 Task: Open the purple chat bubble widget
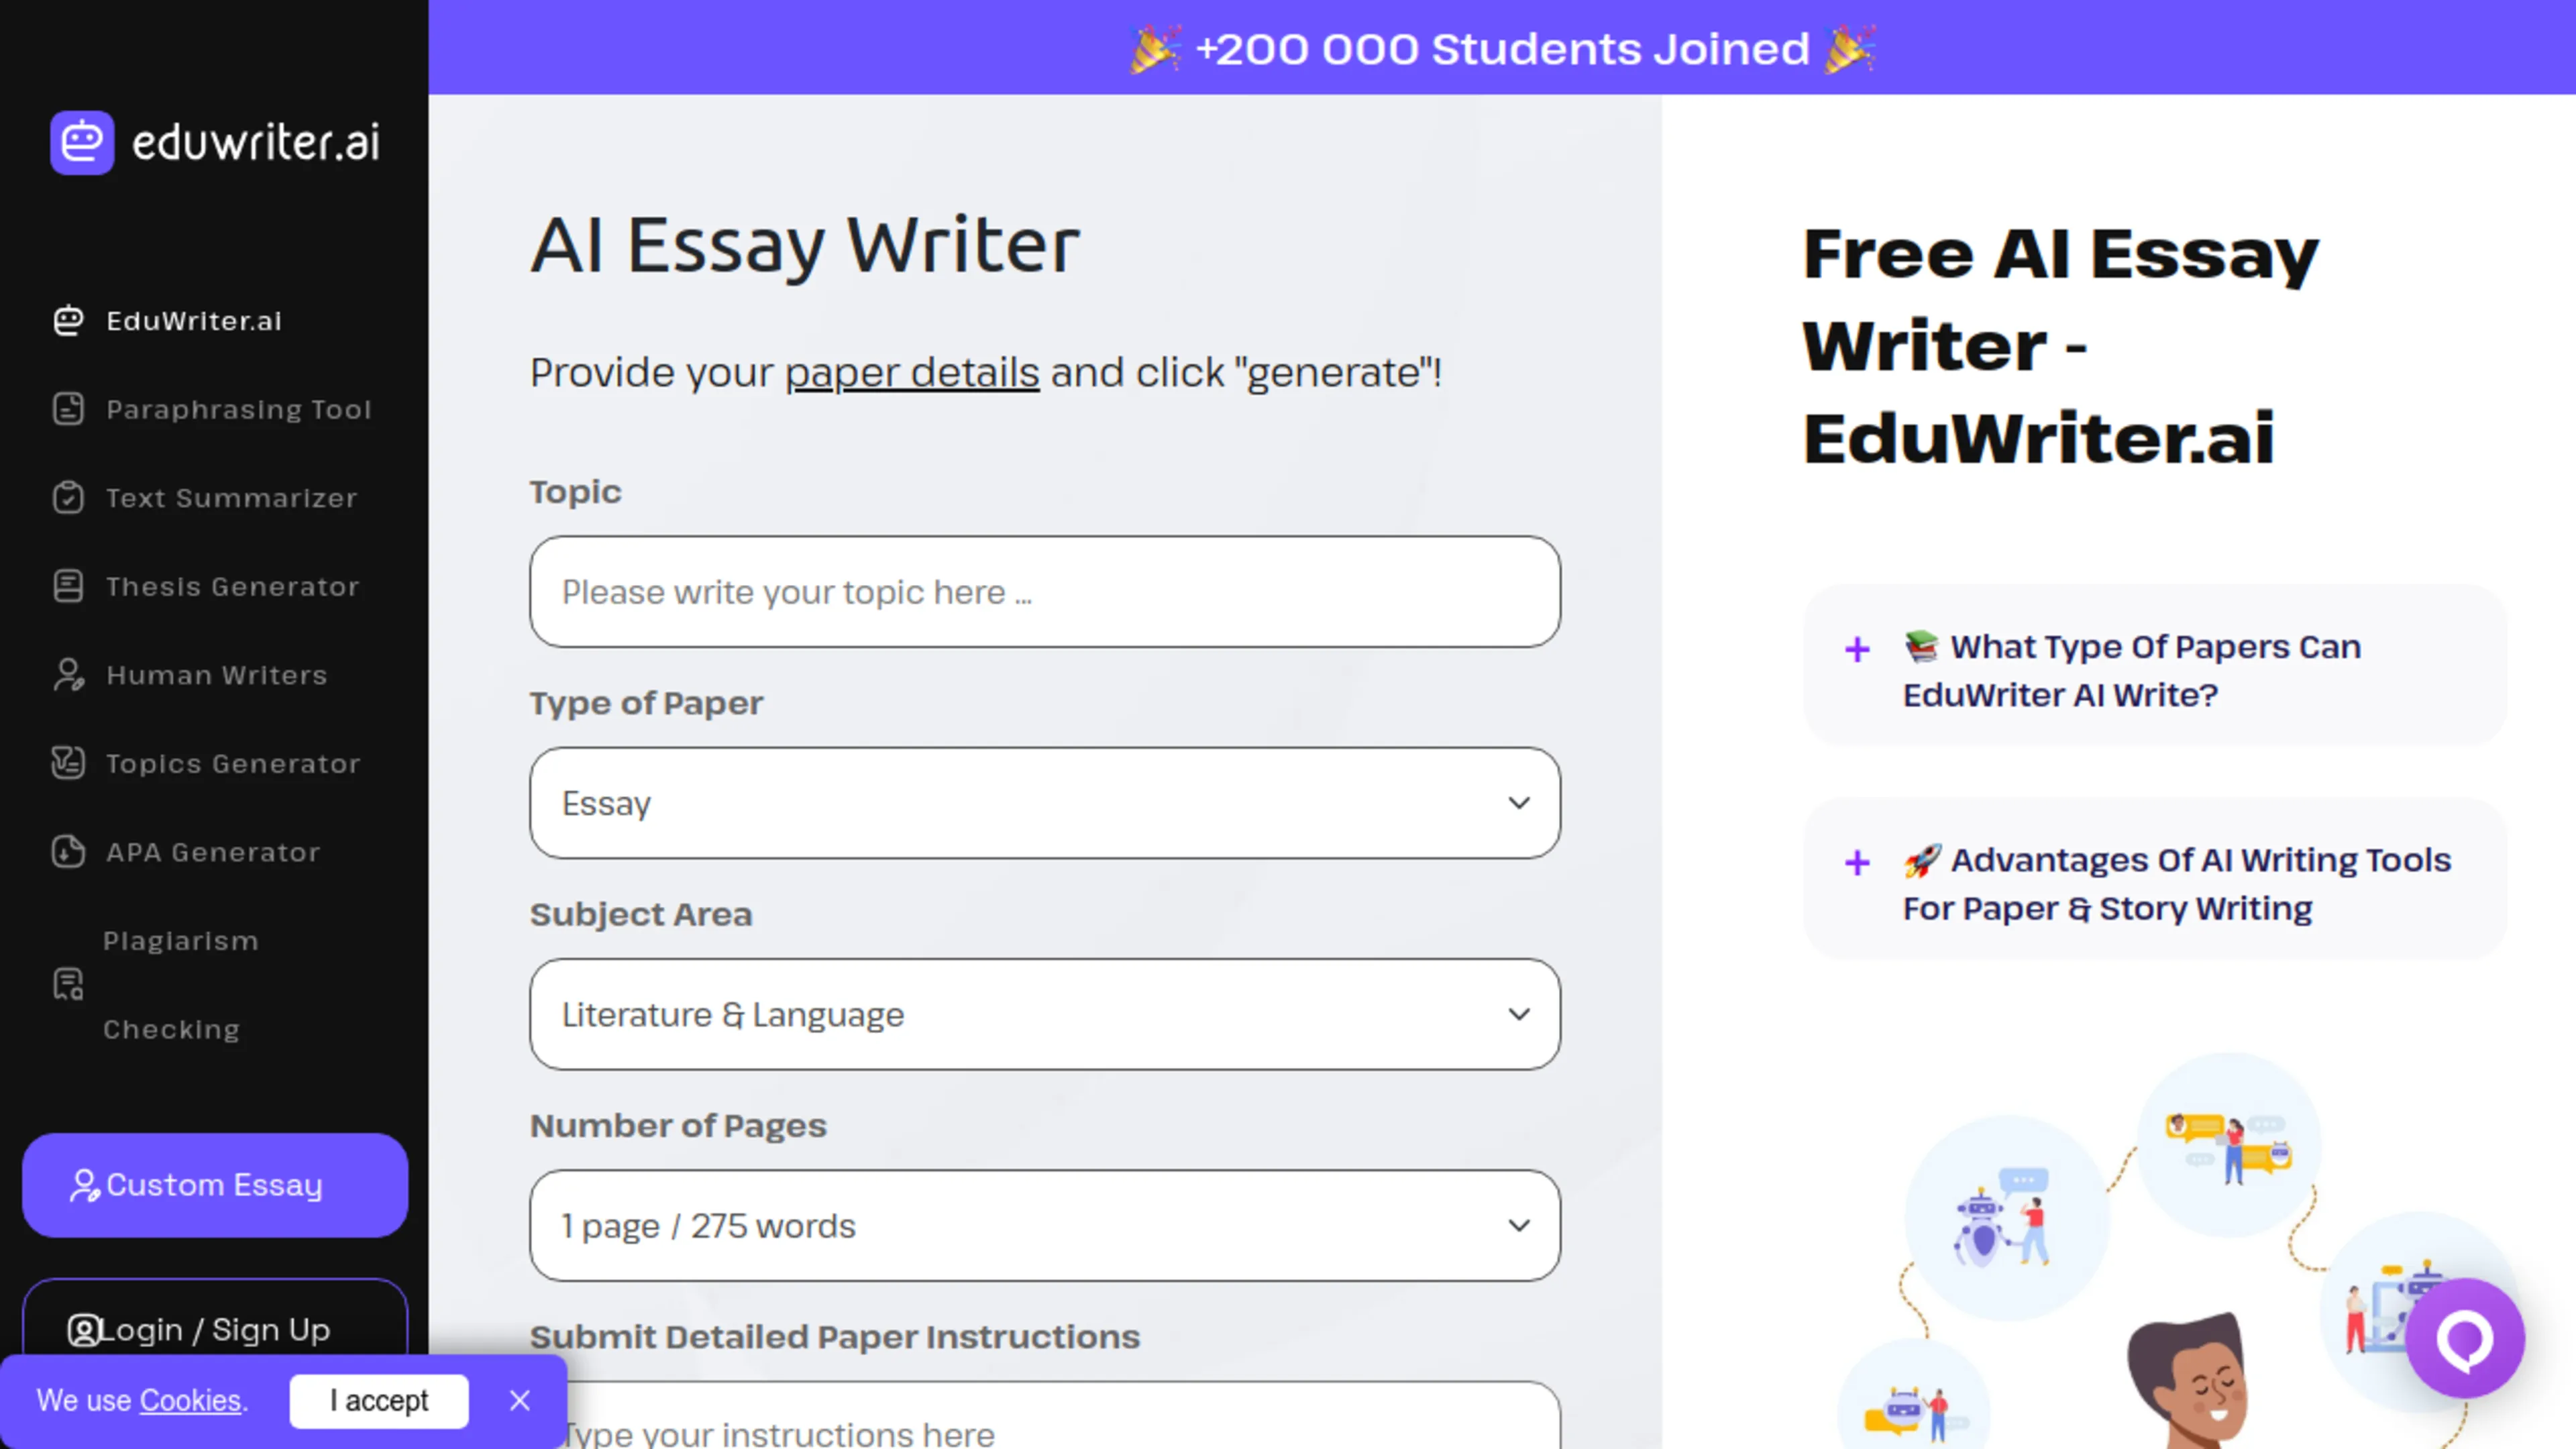pos(2465,1338)
